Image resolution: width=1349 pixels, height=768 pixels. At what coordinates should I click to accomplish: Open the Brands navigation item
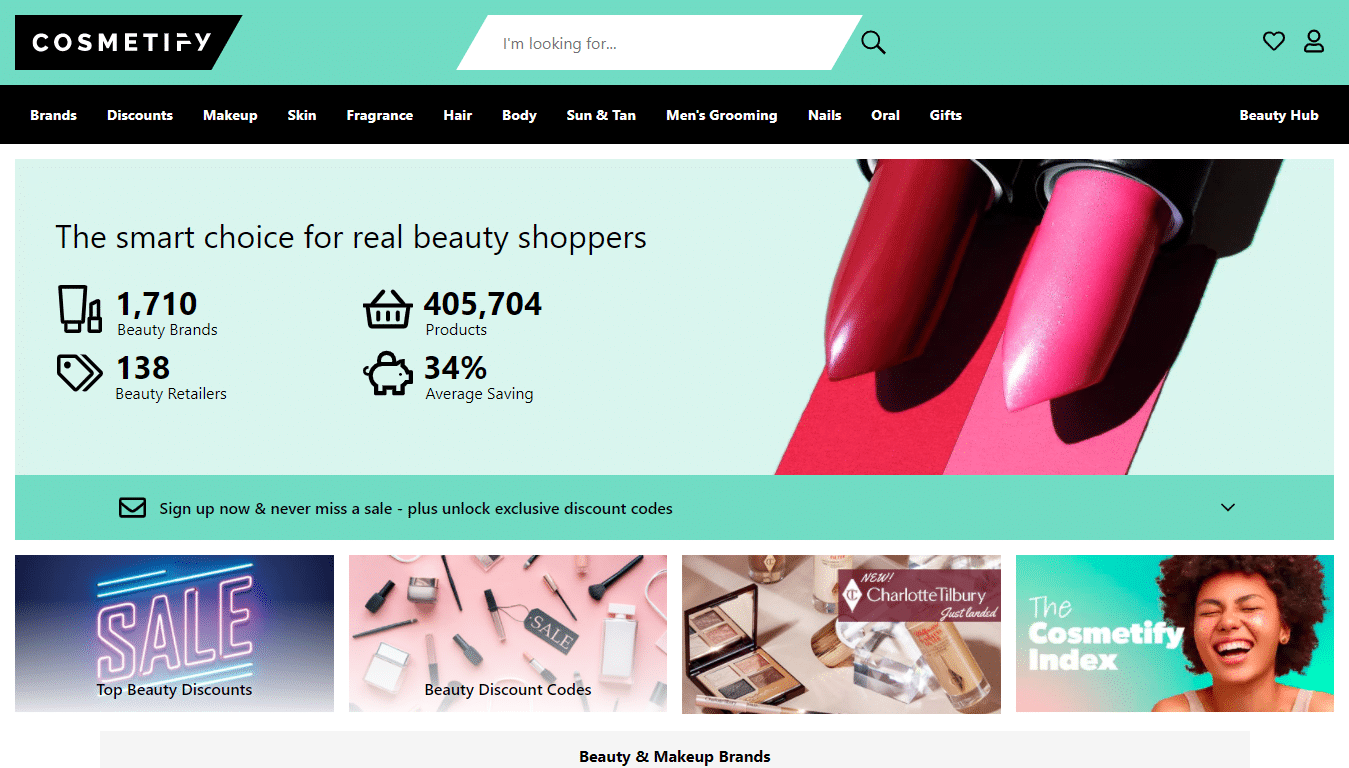[53, 115]
